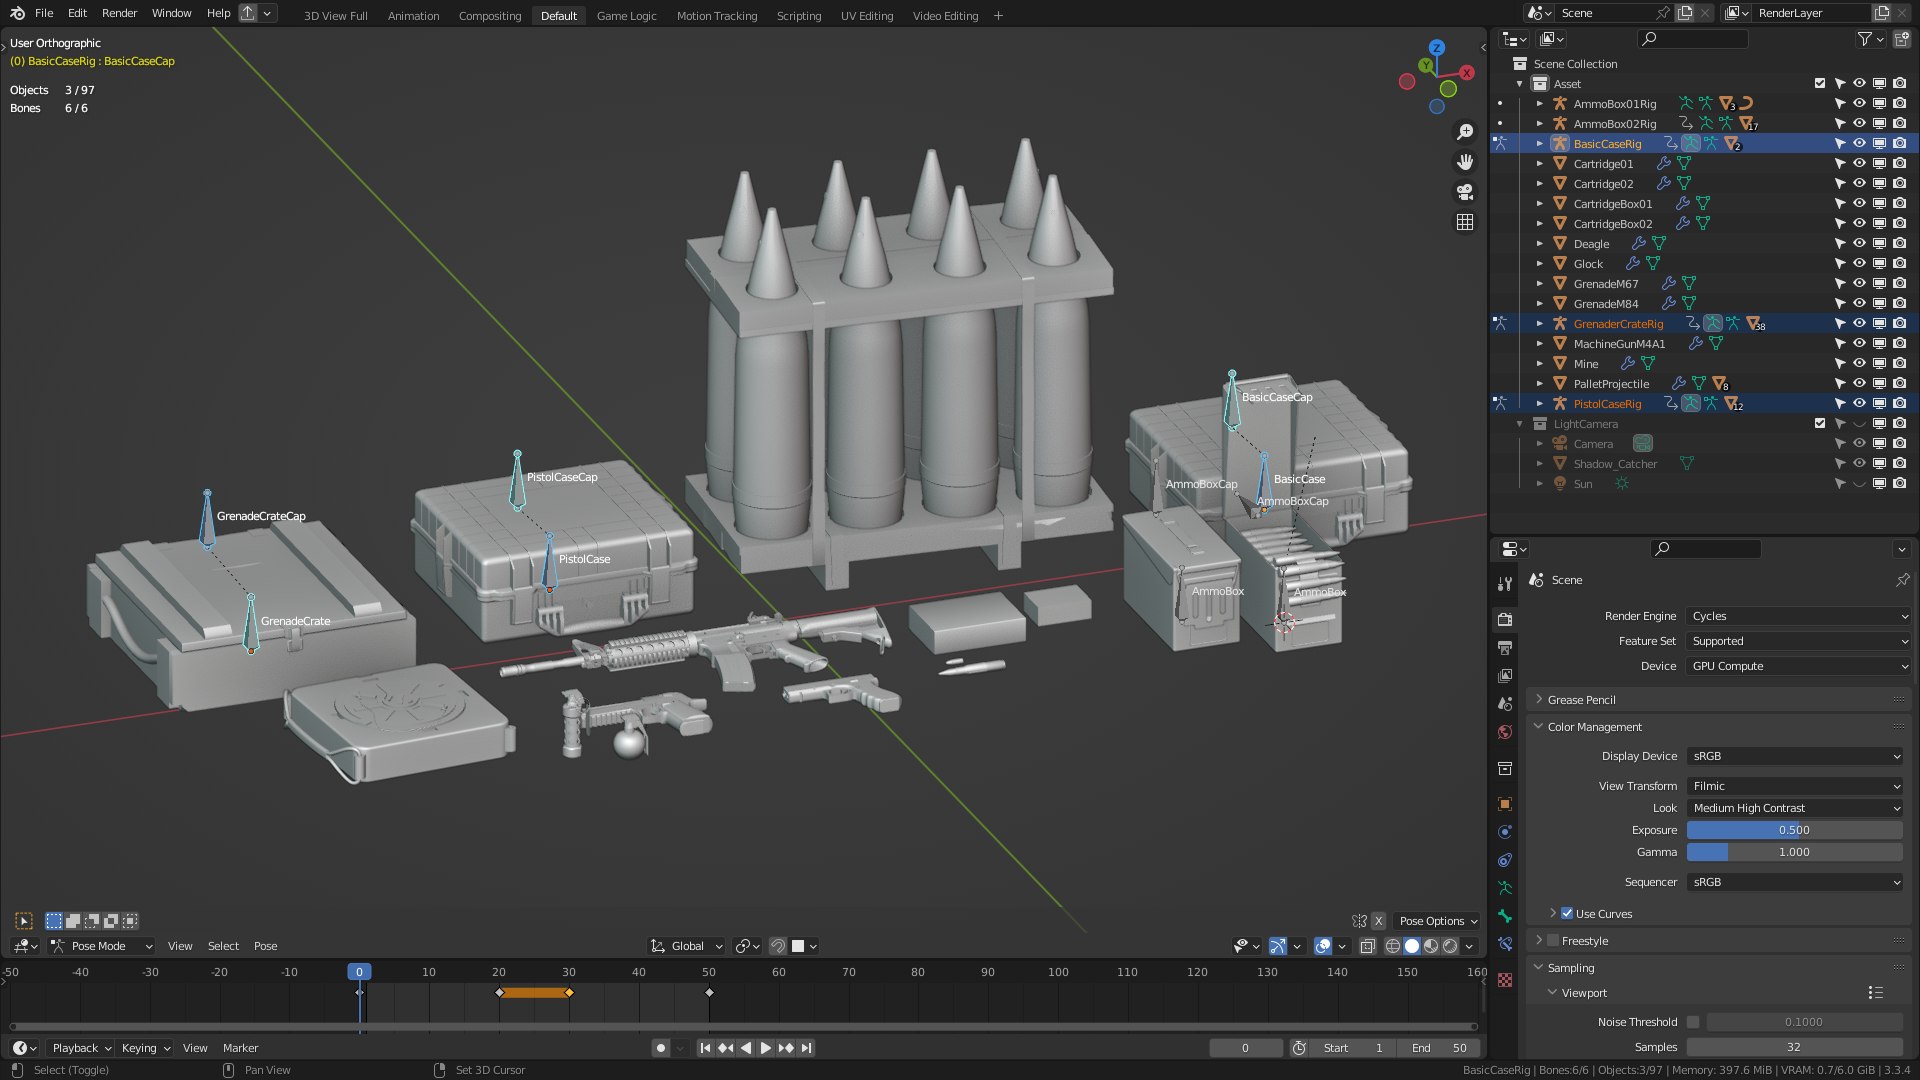This screenshot has width=1920, height=1080.
Task: Open the Bone properties tab
Action: tap(1505, 916)
